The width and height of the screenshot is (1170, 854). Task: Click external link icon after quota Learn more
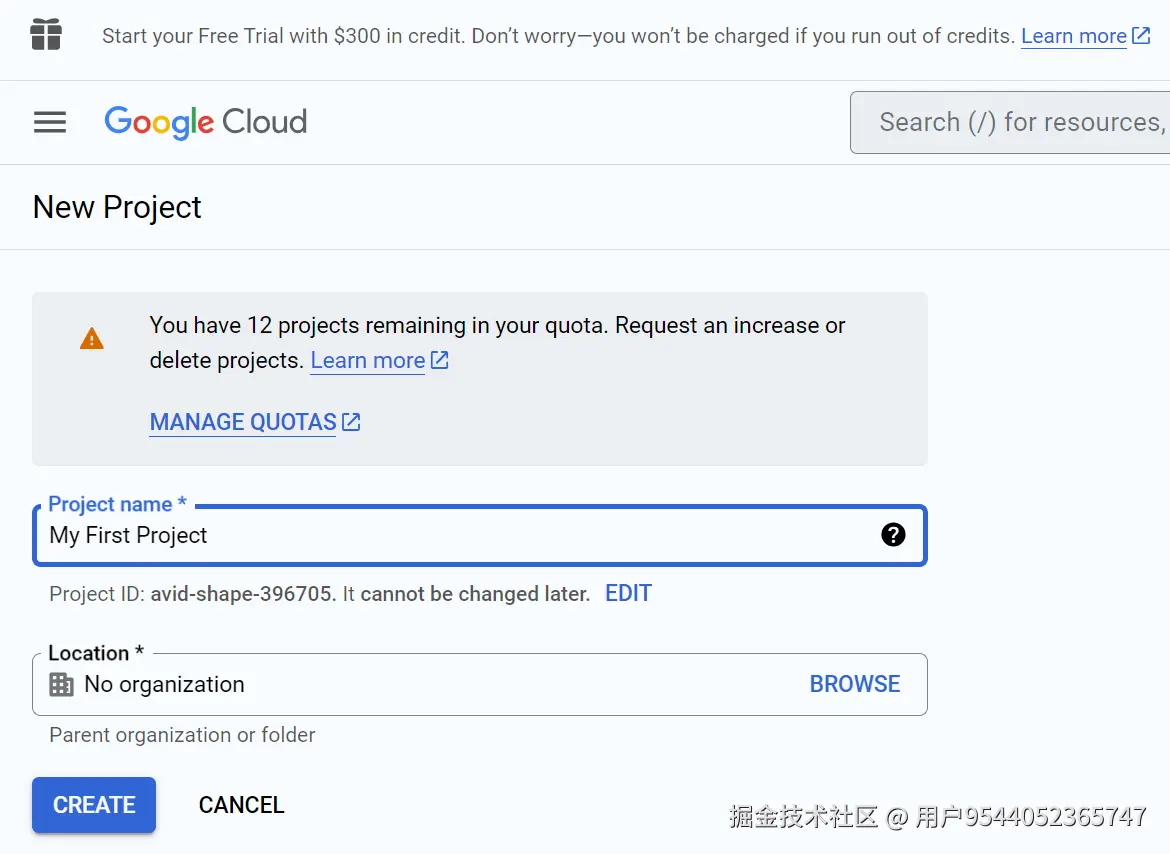440,360
